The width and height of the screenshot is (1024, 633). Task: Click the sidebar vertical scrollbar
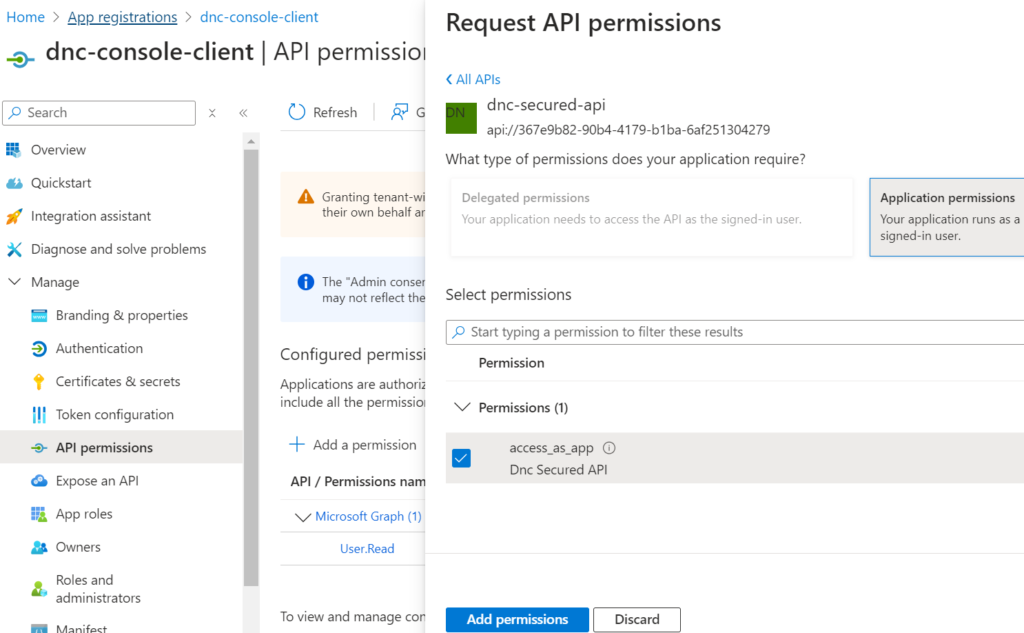point(251,368)
